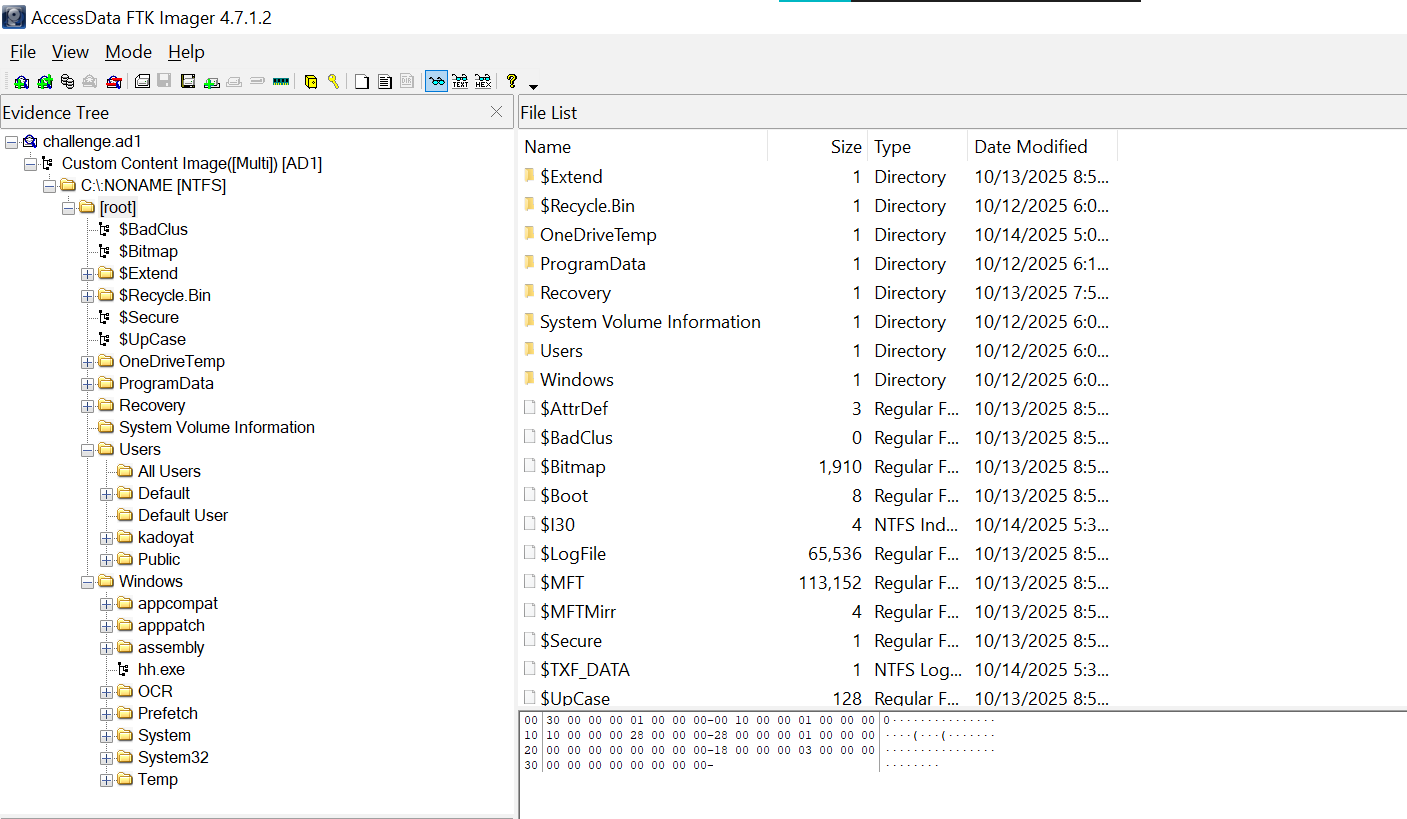Select the $I30 NTFS index entry
Screen dimensions: 1407x819
[557, 524]
